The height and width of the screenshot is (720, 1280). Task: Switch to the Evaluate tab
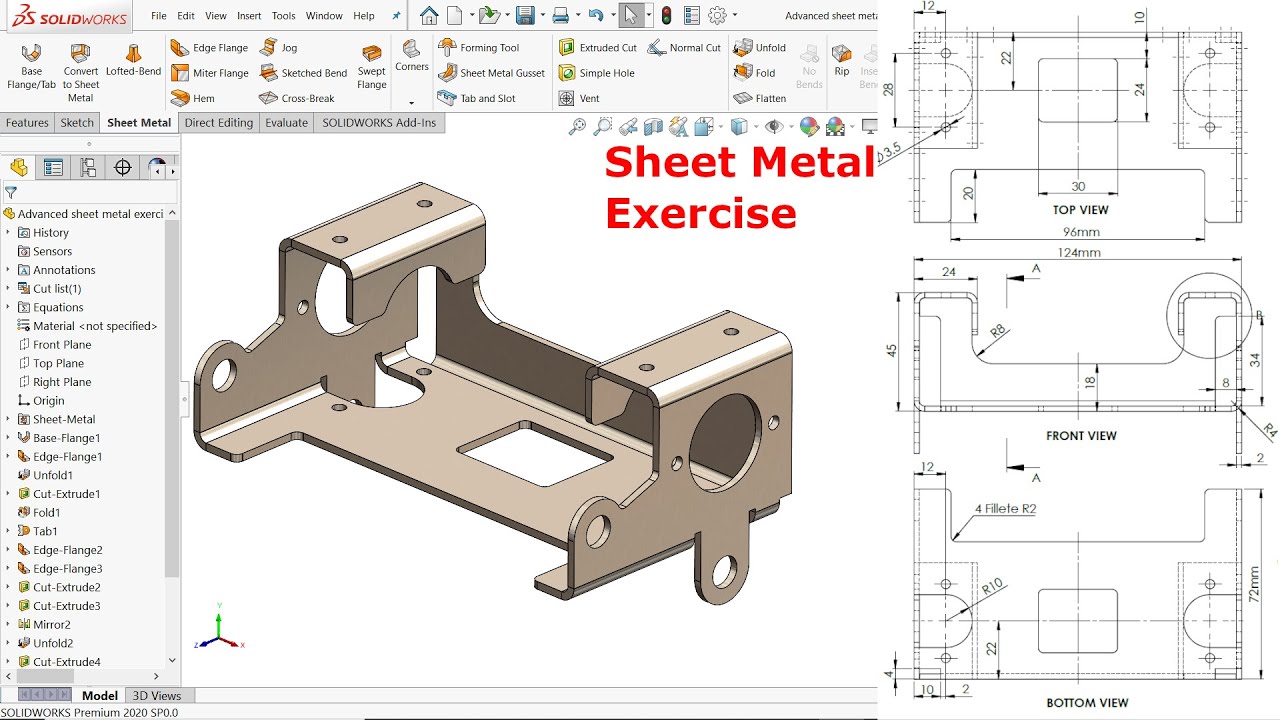click(x=286, y=123)
